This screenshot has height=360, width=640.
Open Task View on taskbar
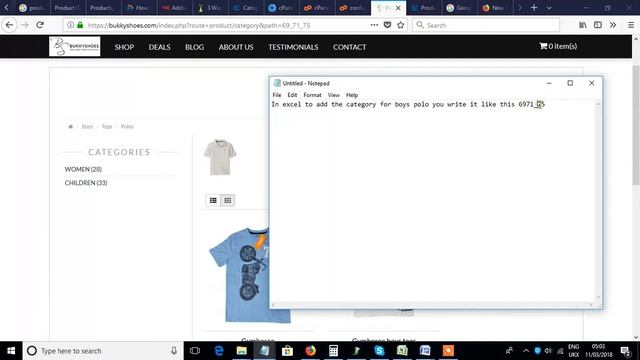195,351
